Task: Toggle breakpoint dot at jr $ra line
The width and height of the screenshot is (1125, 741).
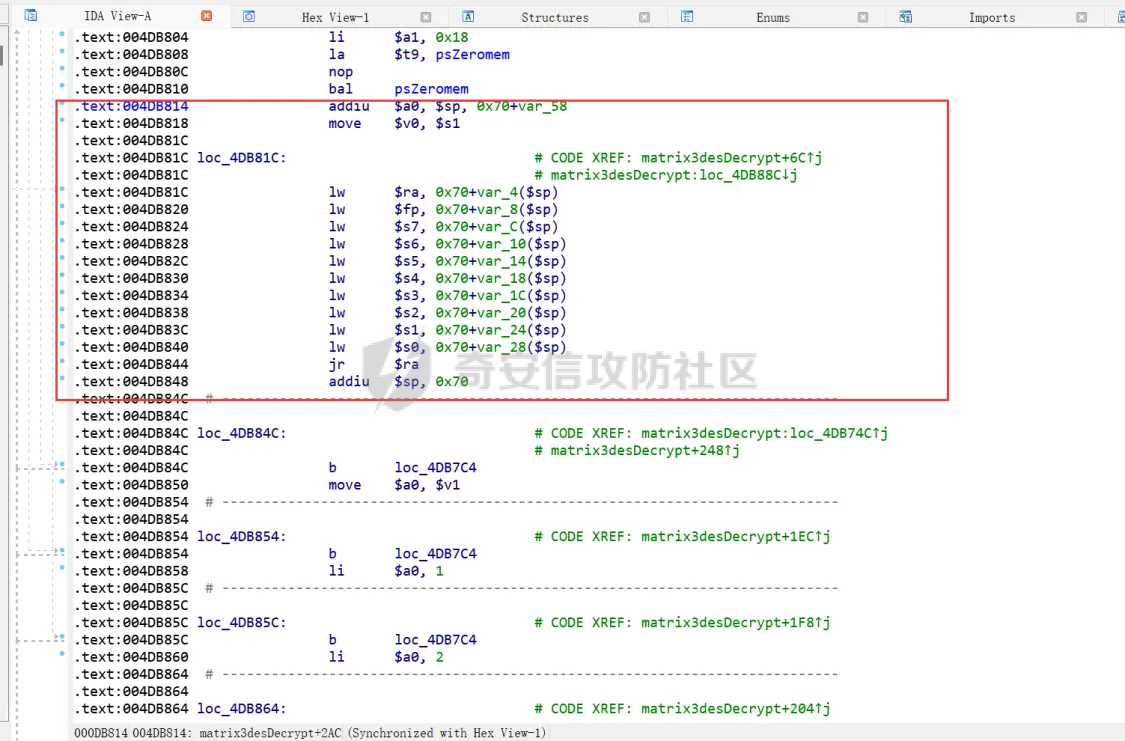Action: [62, 364]
